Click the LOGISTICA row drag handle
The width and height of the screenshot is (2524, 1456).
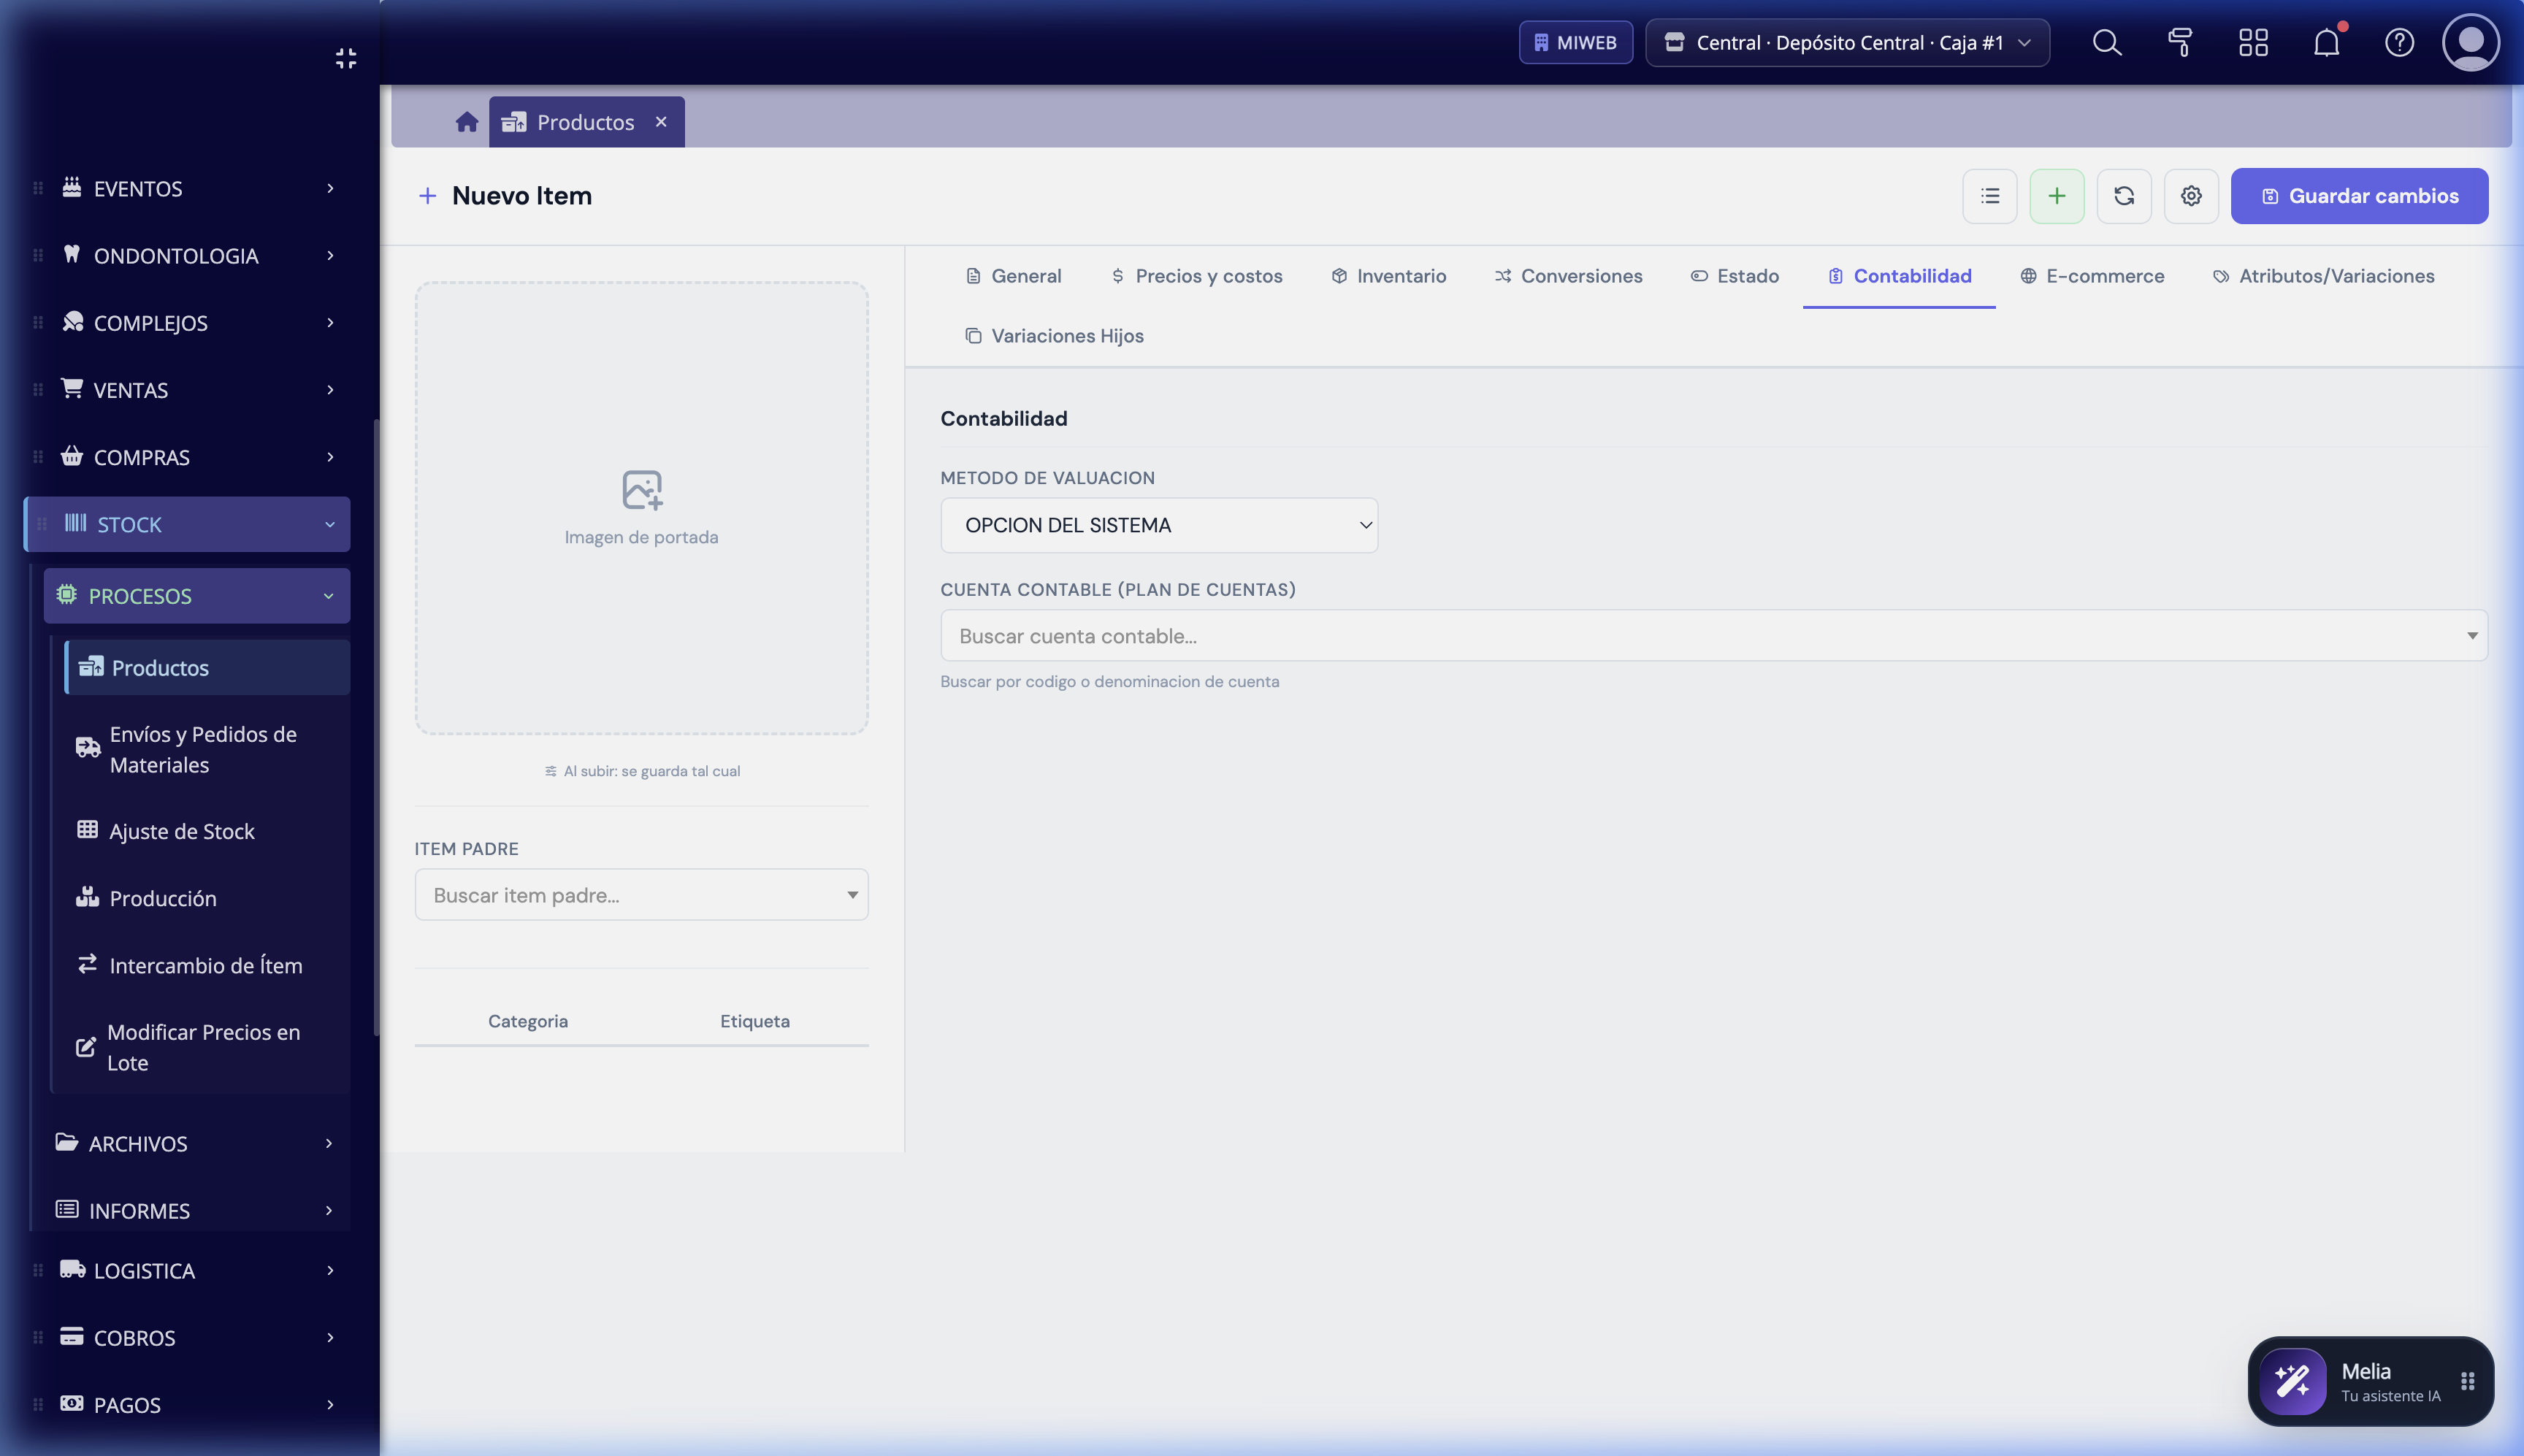pos(38,1270)
